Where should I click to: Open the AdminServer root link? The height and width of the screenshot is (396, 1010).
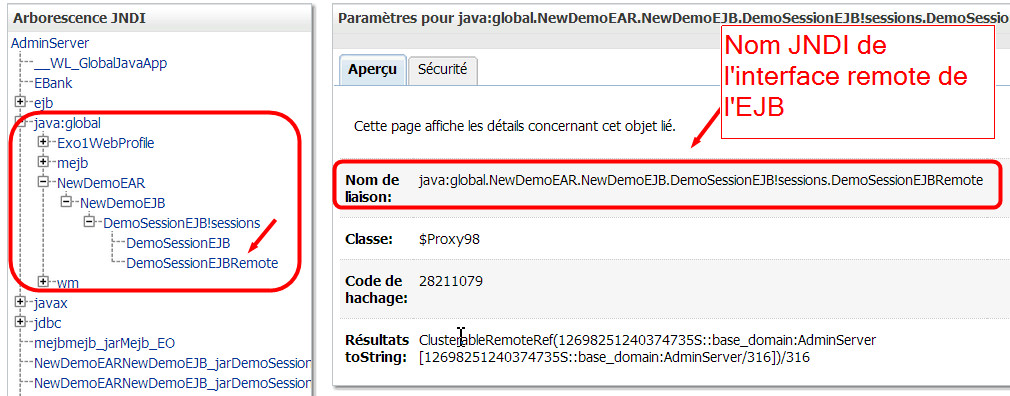pos(50,43)
